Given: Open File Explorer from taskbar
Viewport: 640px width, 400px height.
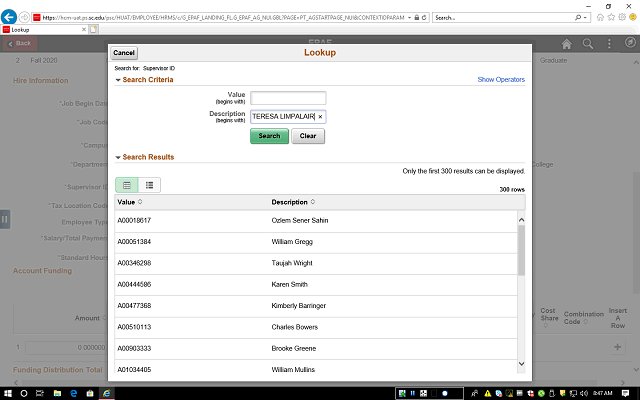Looking at the screenshot, I should (x=57, y=393).
